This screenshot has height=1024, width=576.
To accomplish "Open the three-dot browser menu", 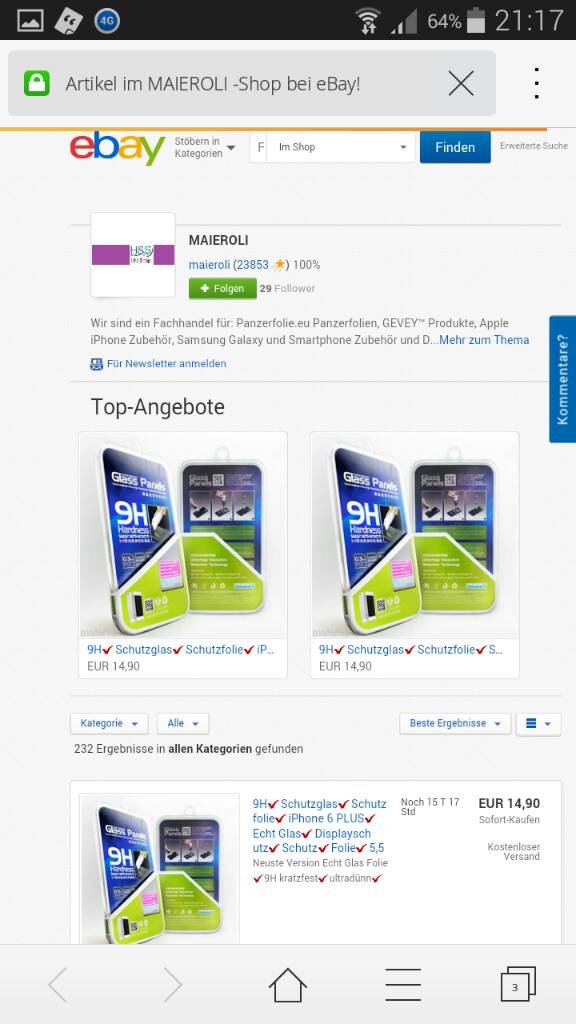I will coord(536,84).
